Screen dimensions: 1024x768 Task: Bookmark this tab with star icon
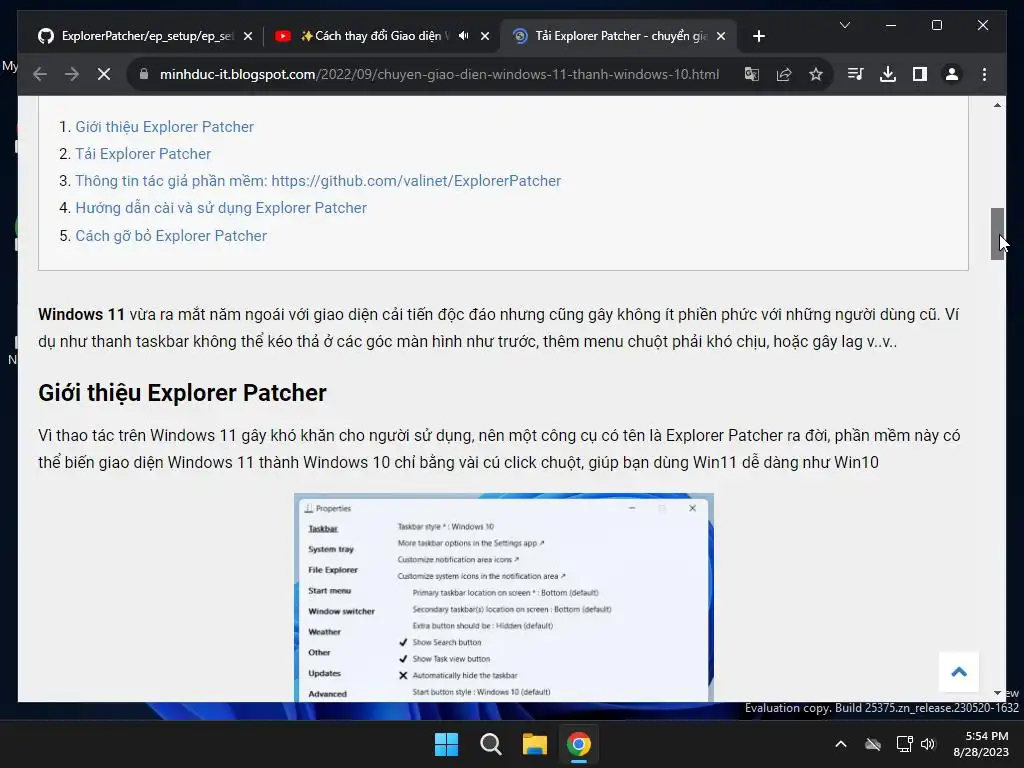tap(816, 74)
